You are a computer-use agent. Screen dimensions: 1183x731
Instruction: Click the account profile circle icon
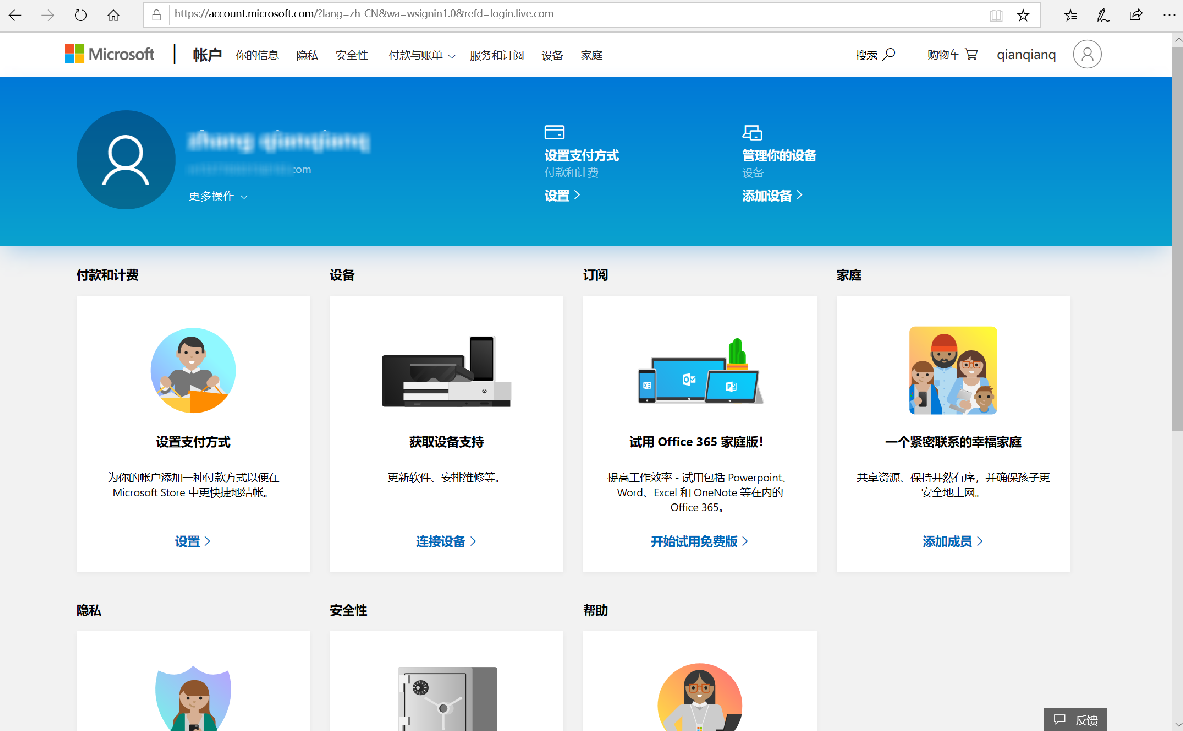pos(1087,55)
